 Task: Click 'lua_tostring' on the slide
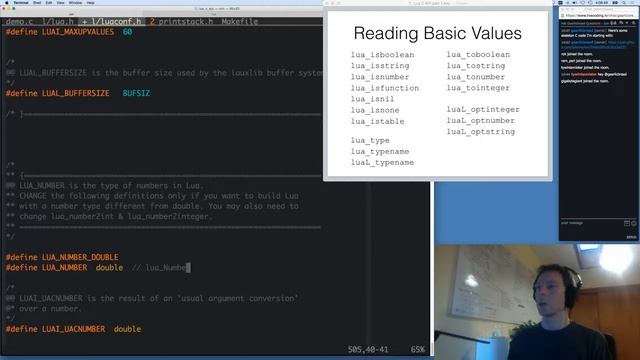476,66
